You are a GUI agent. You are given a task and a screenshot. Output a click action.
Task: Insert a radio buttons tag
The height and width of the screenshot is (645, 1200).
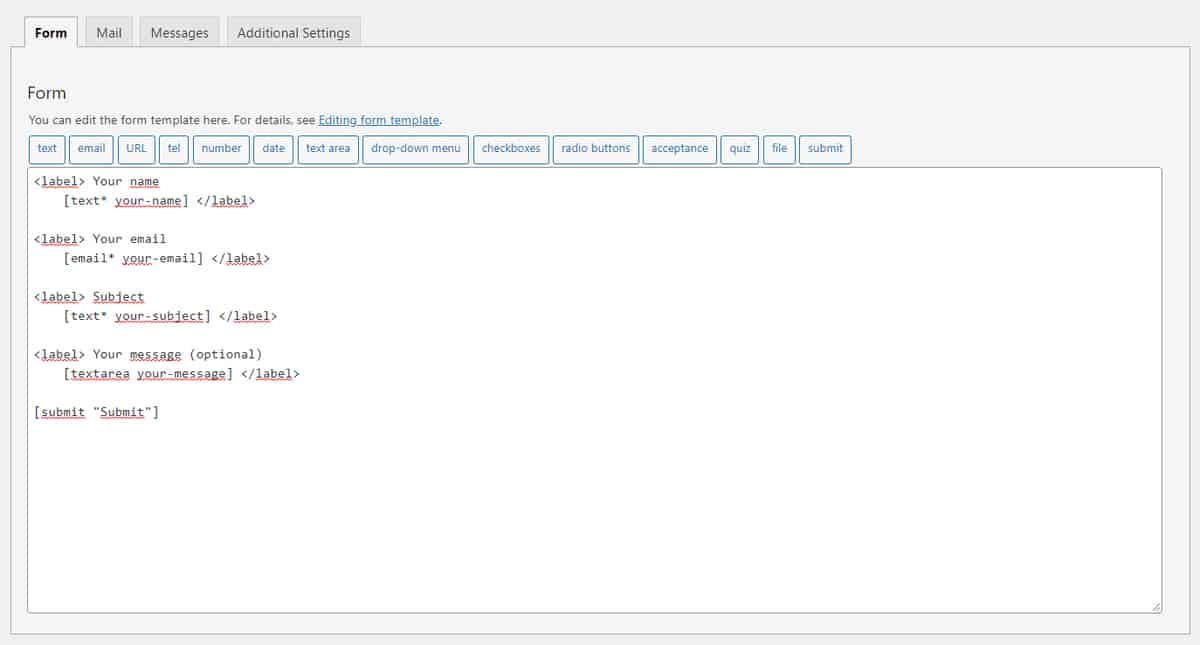coord(596,149)
